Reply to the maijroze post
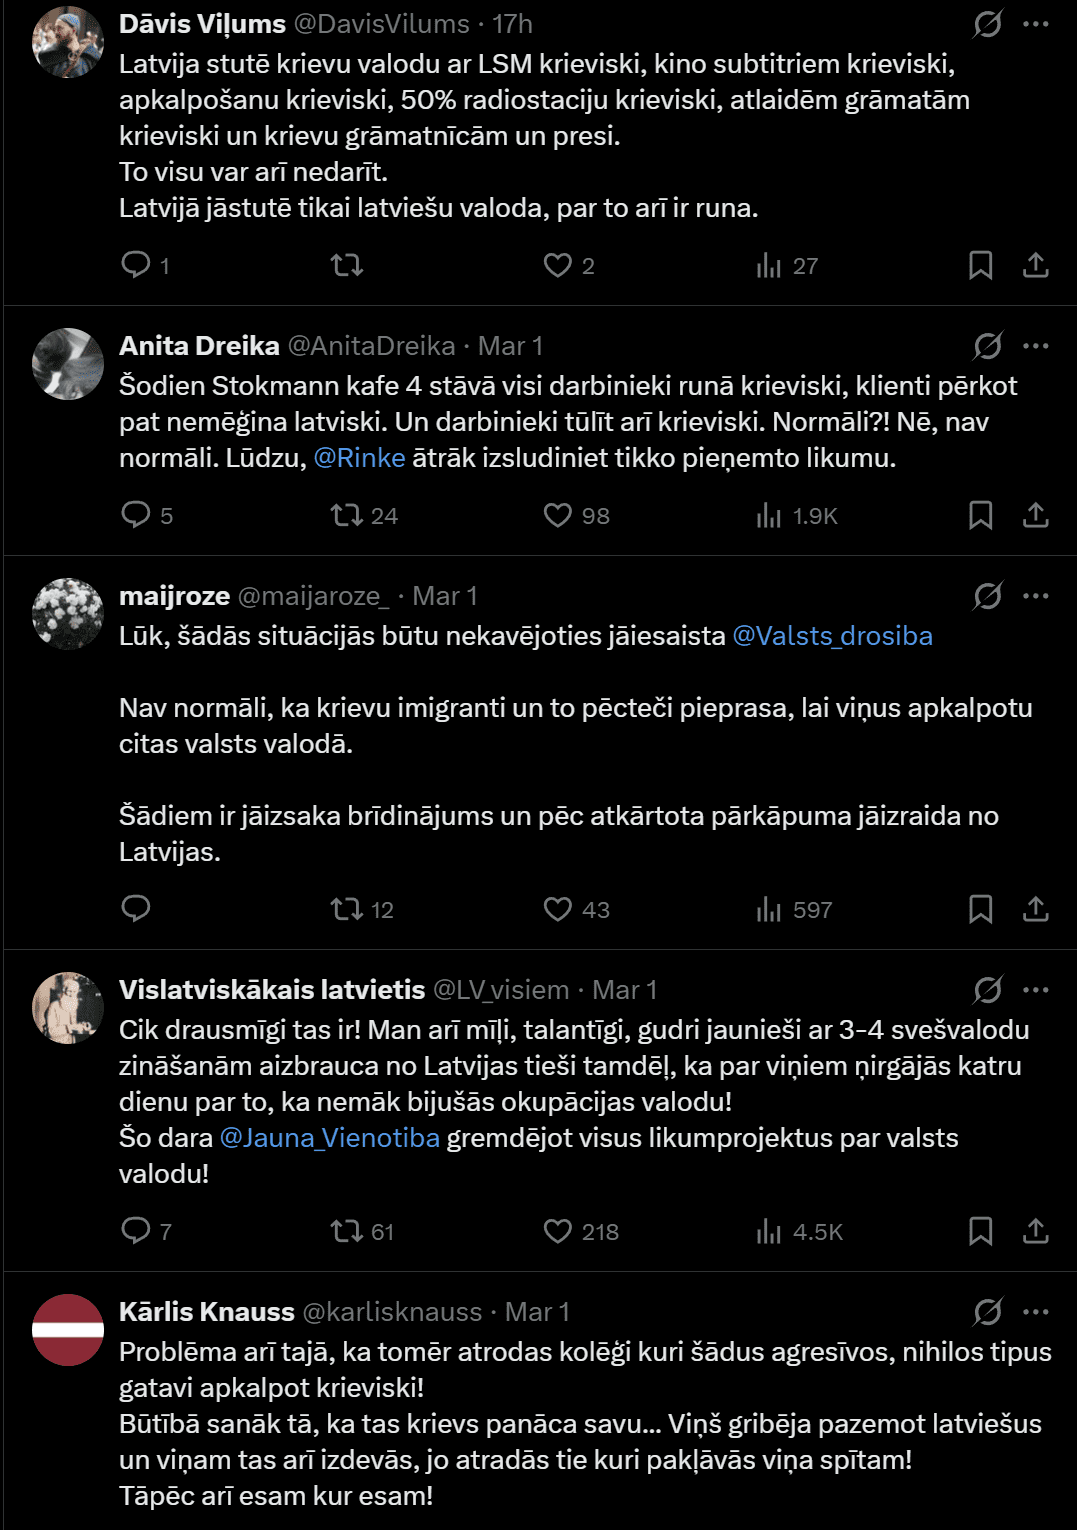Screen dimensions: 1077x1530 (x=136, y=909)
